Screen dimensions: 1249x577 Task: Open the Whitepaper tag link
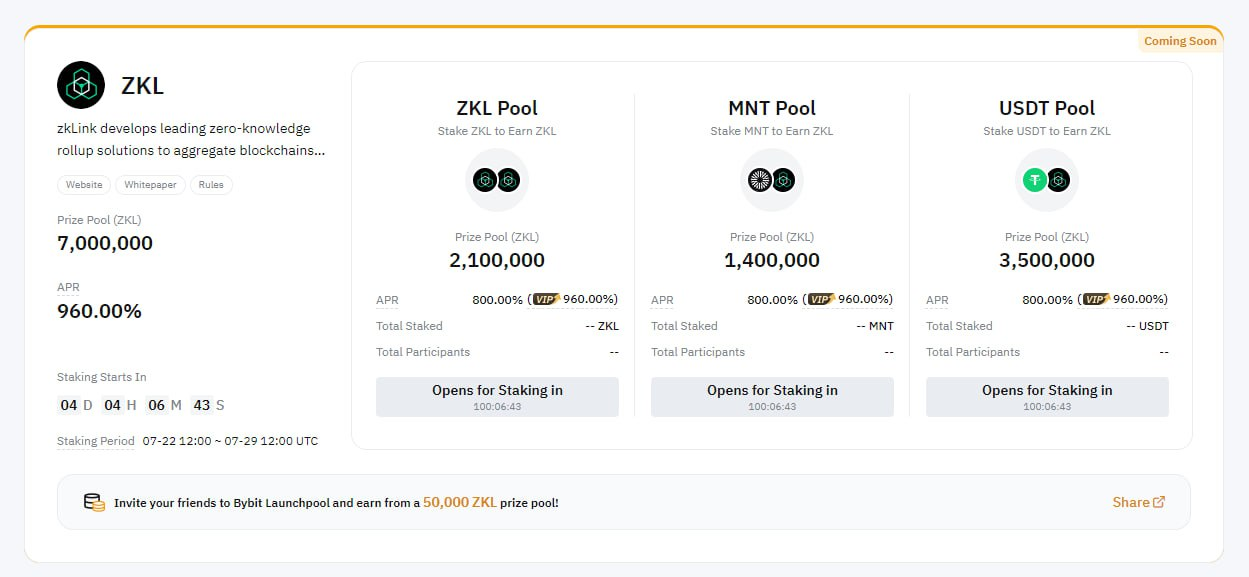(x=150, y=185)
